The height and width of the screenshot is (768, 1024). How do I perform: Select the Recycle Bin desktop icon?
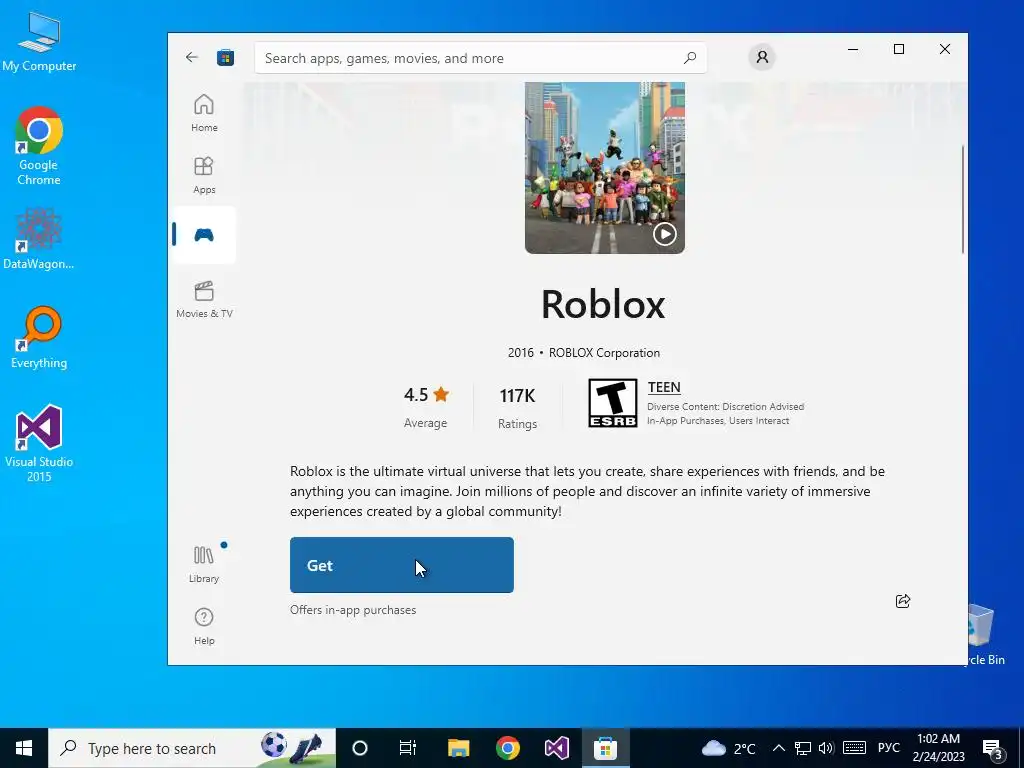point(986,635)
